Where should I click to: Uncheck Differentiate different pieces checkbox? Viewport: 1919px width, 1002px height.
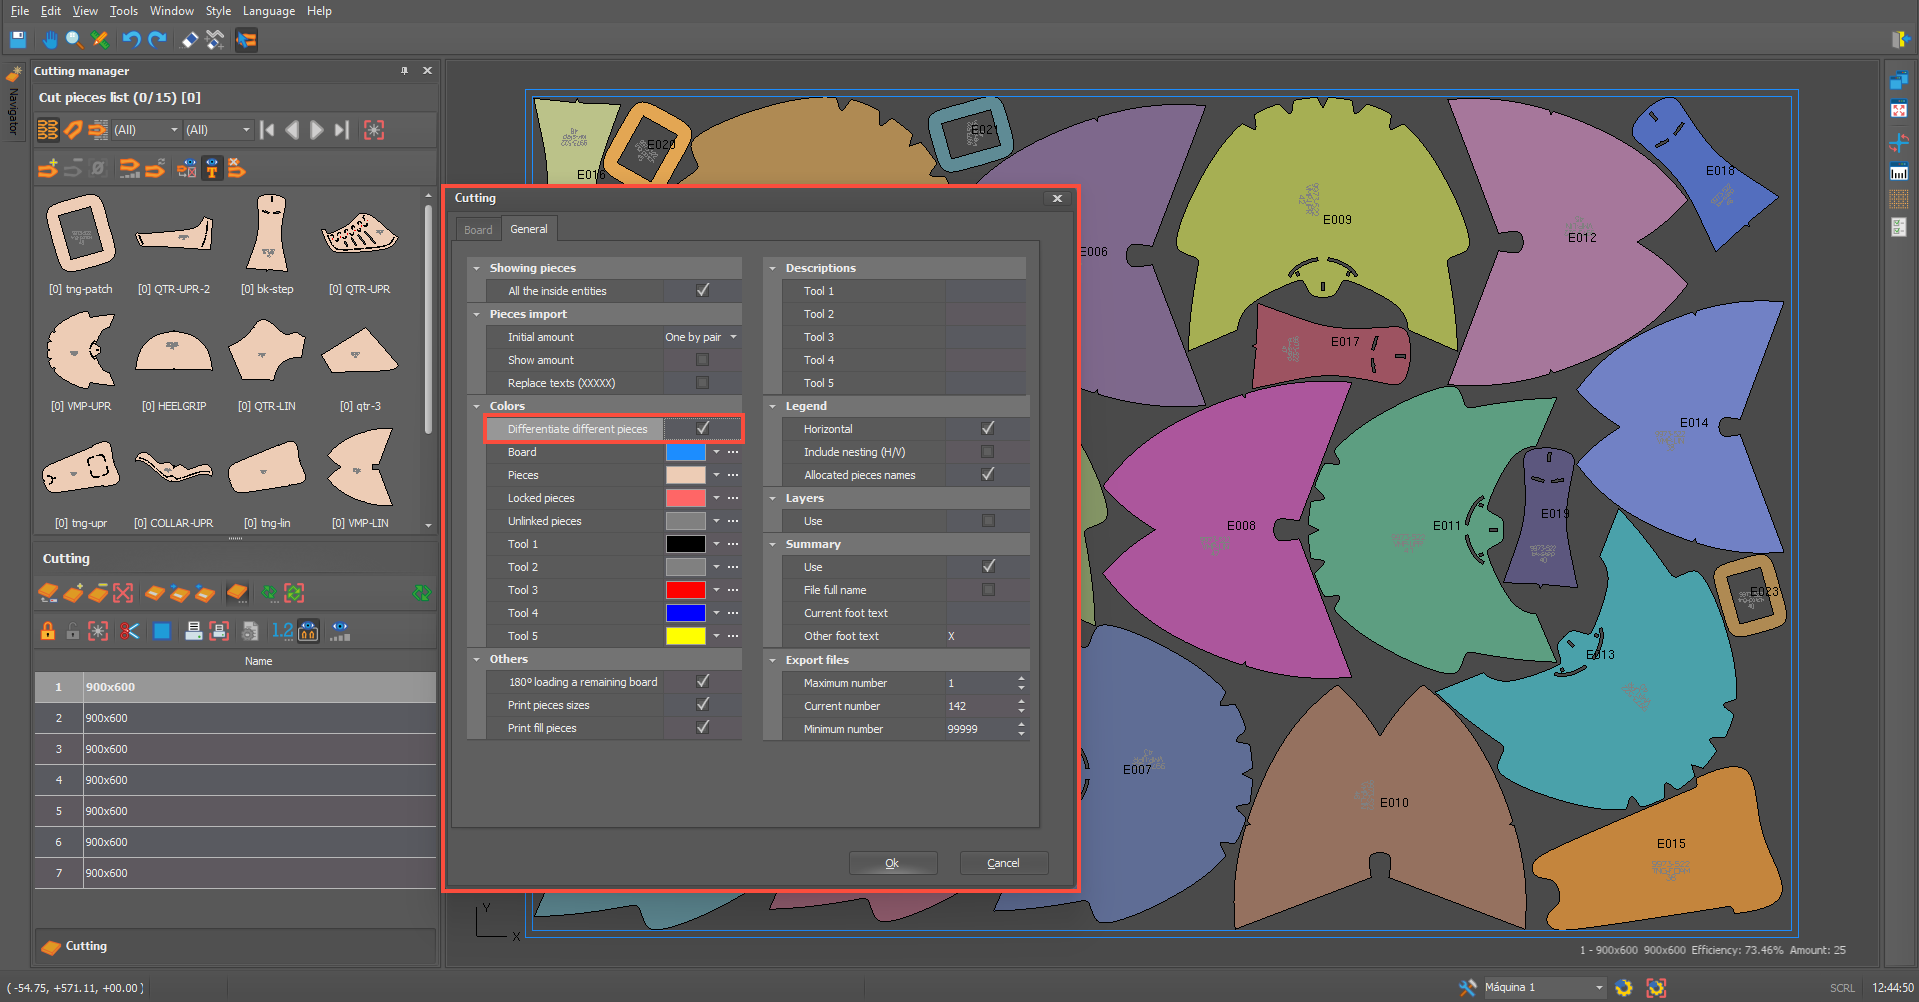(703, 429)
